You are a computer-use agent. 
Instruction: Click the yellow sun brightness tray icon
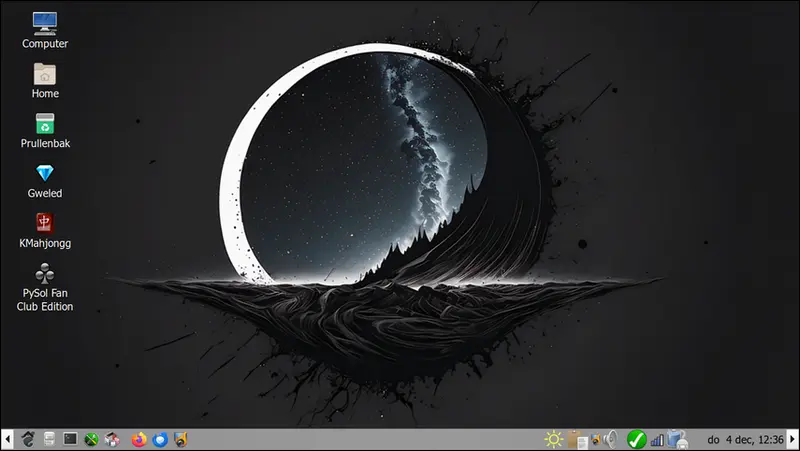[554, 439]
